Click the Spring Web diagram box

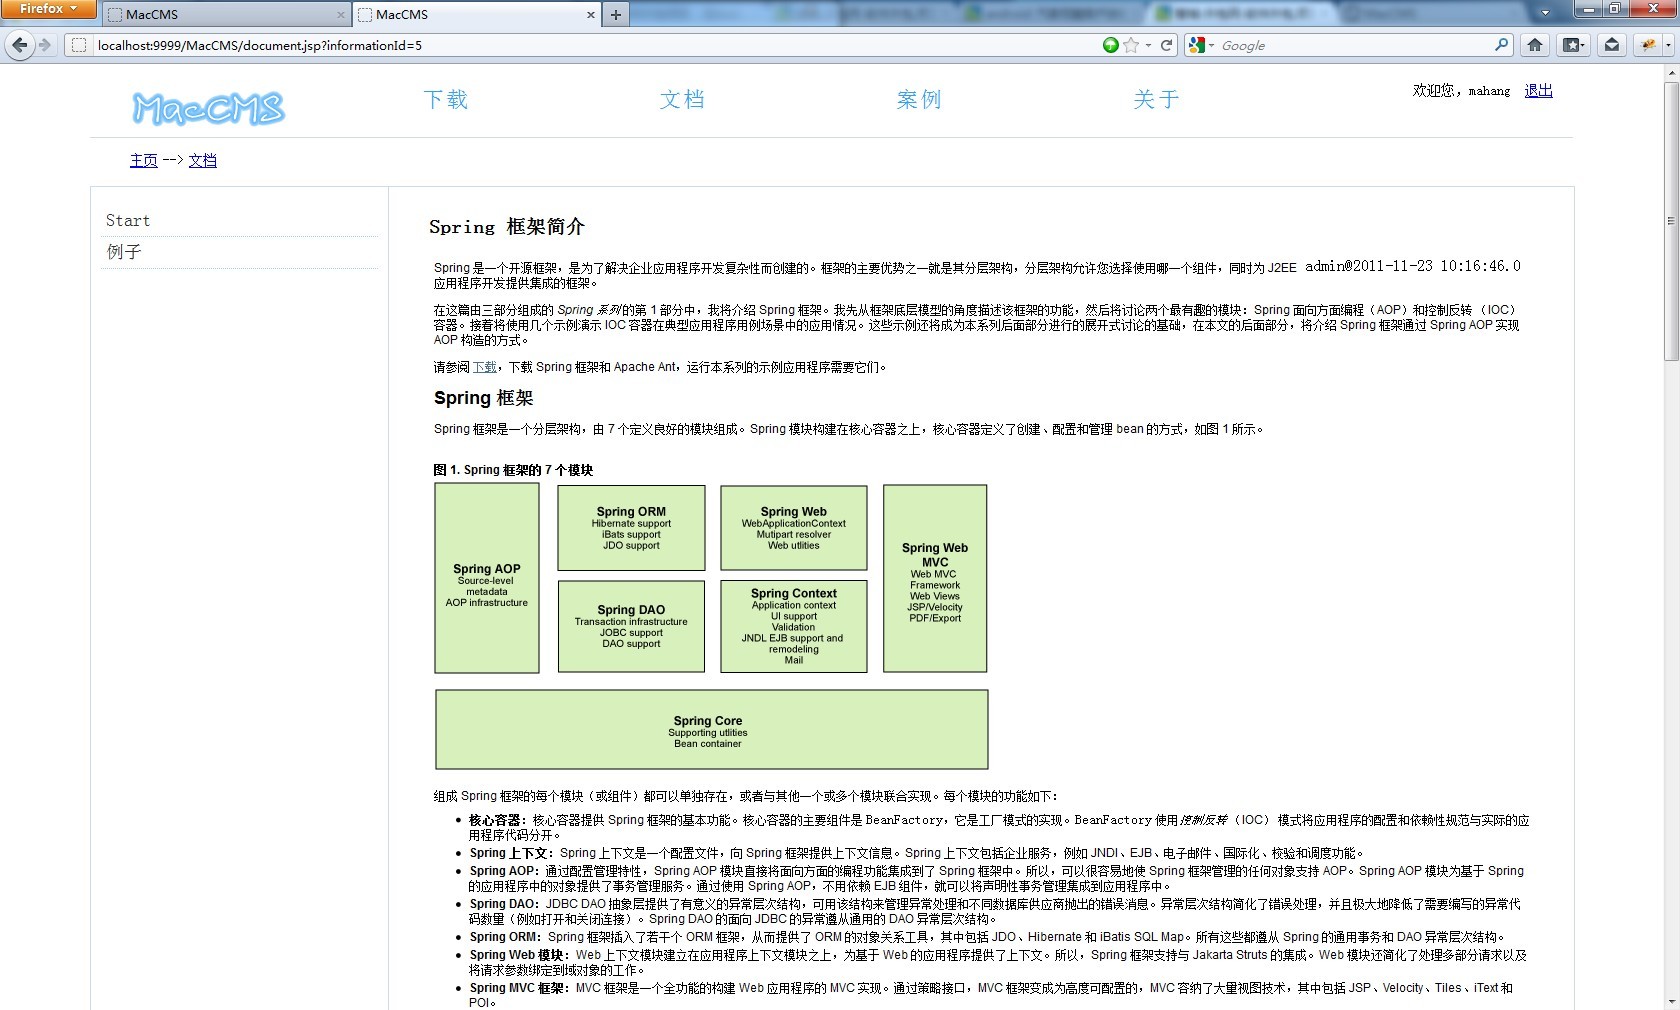(x=794, y=527)
